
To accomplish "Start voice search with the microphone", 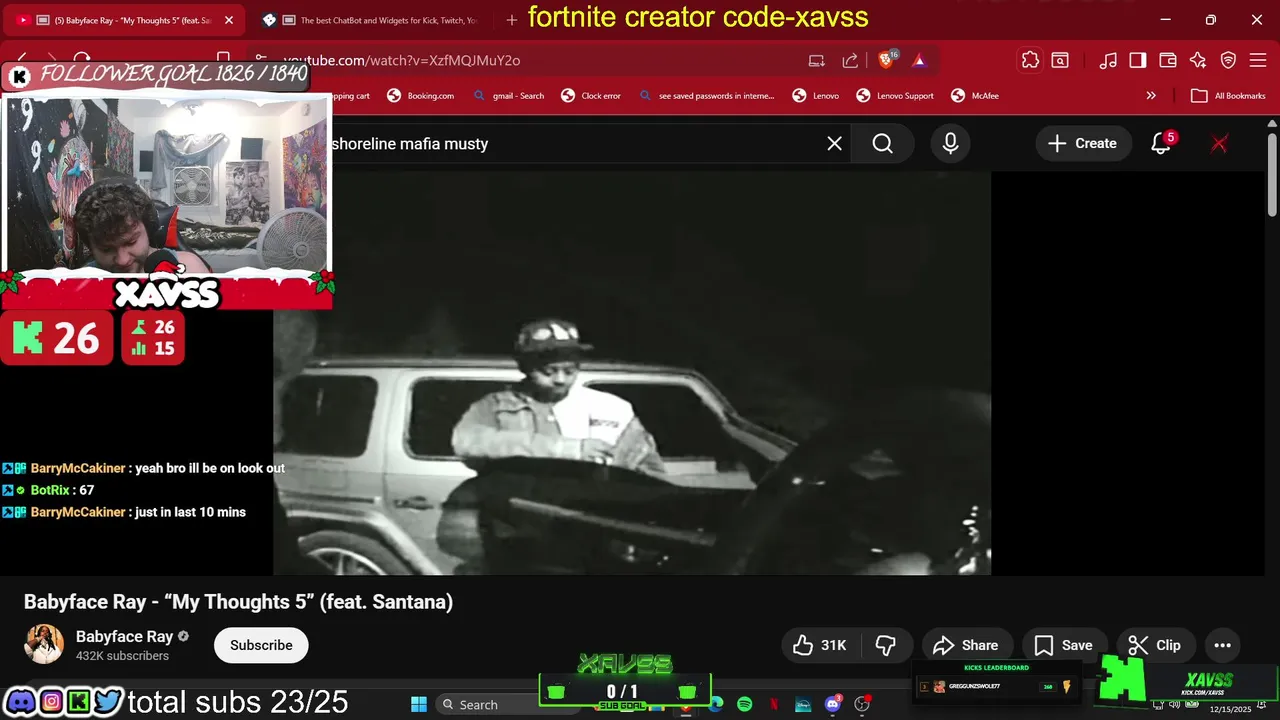I will (x=950, y=143).
